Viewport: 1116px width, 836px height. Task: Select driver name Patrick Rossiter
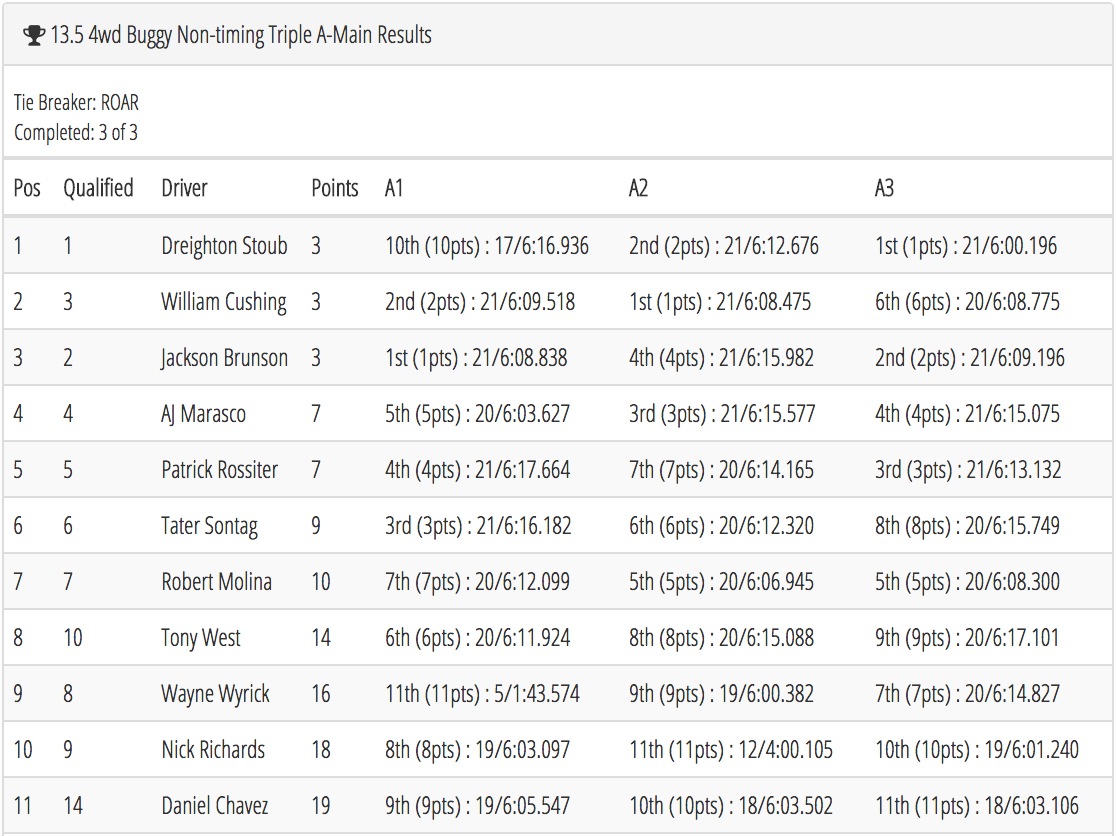219,470
